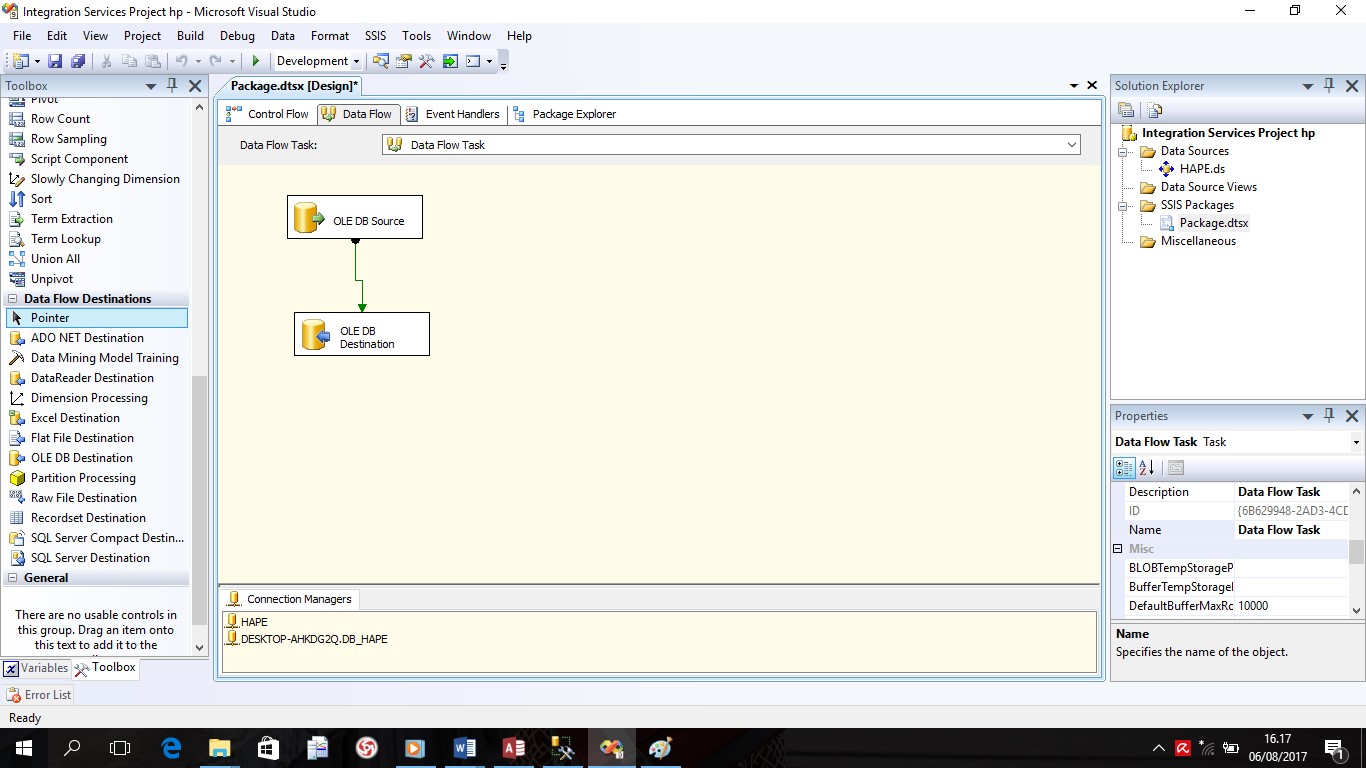Pin the Toolbox panel with auto-hide pin

tap(172, 86)
